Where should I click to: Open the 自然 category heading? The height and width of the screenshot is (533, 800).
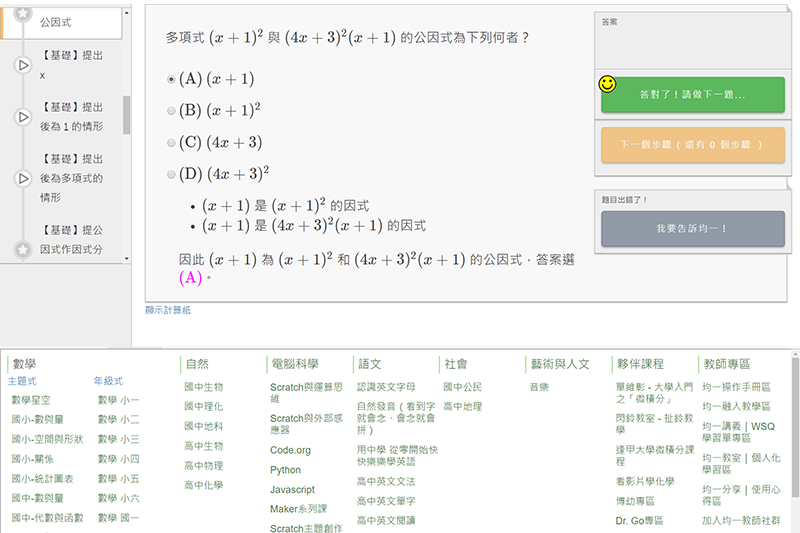(x=197, y=364)
